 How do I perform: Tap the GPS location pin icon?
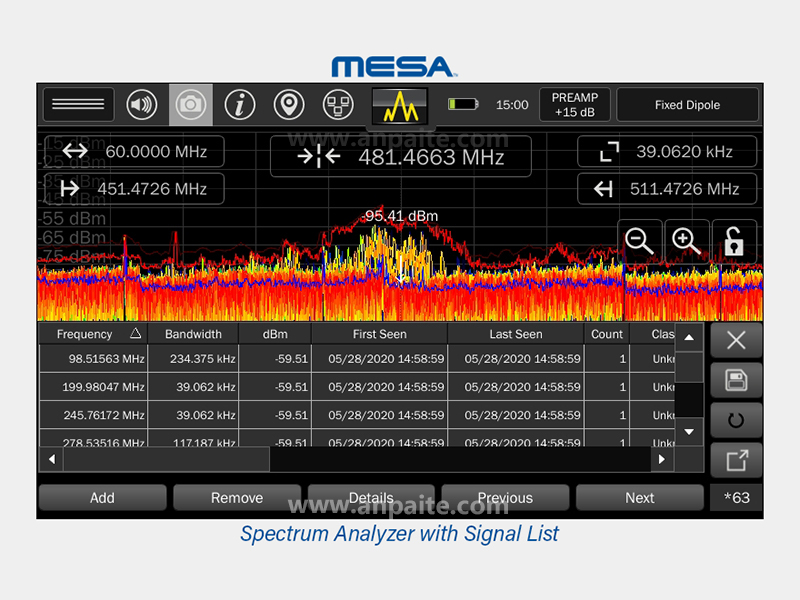tap(289, 105)
